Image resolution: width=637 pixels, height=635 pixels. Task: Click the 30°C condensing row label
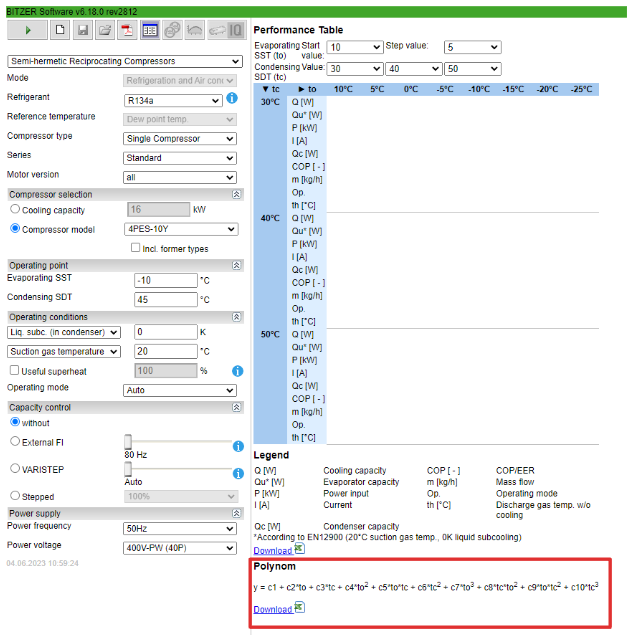pos(270,102)
